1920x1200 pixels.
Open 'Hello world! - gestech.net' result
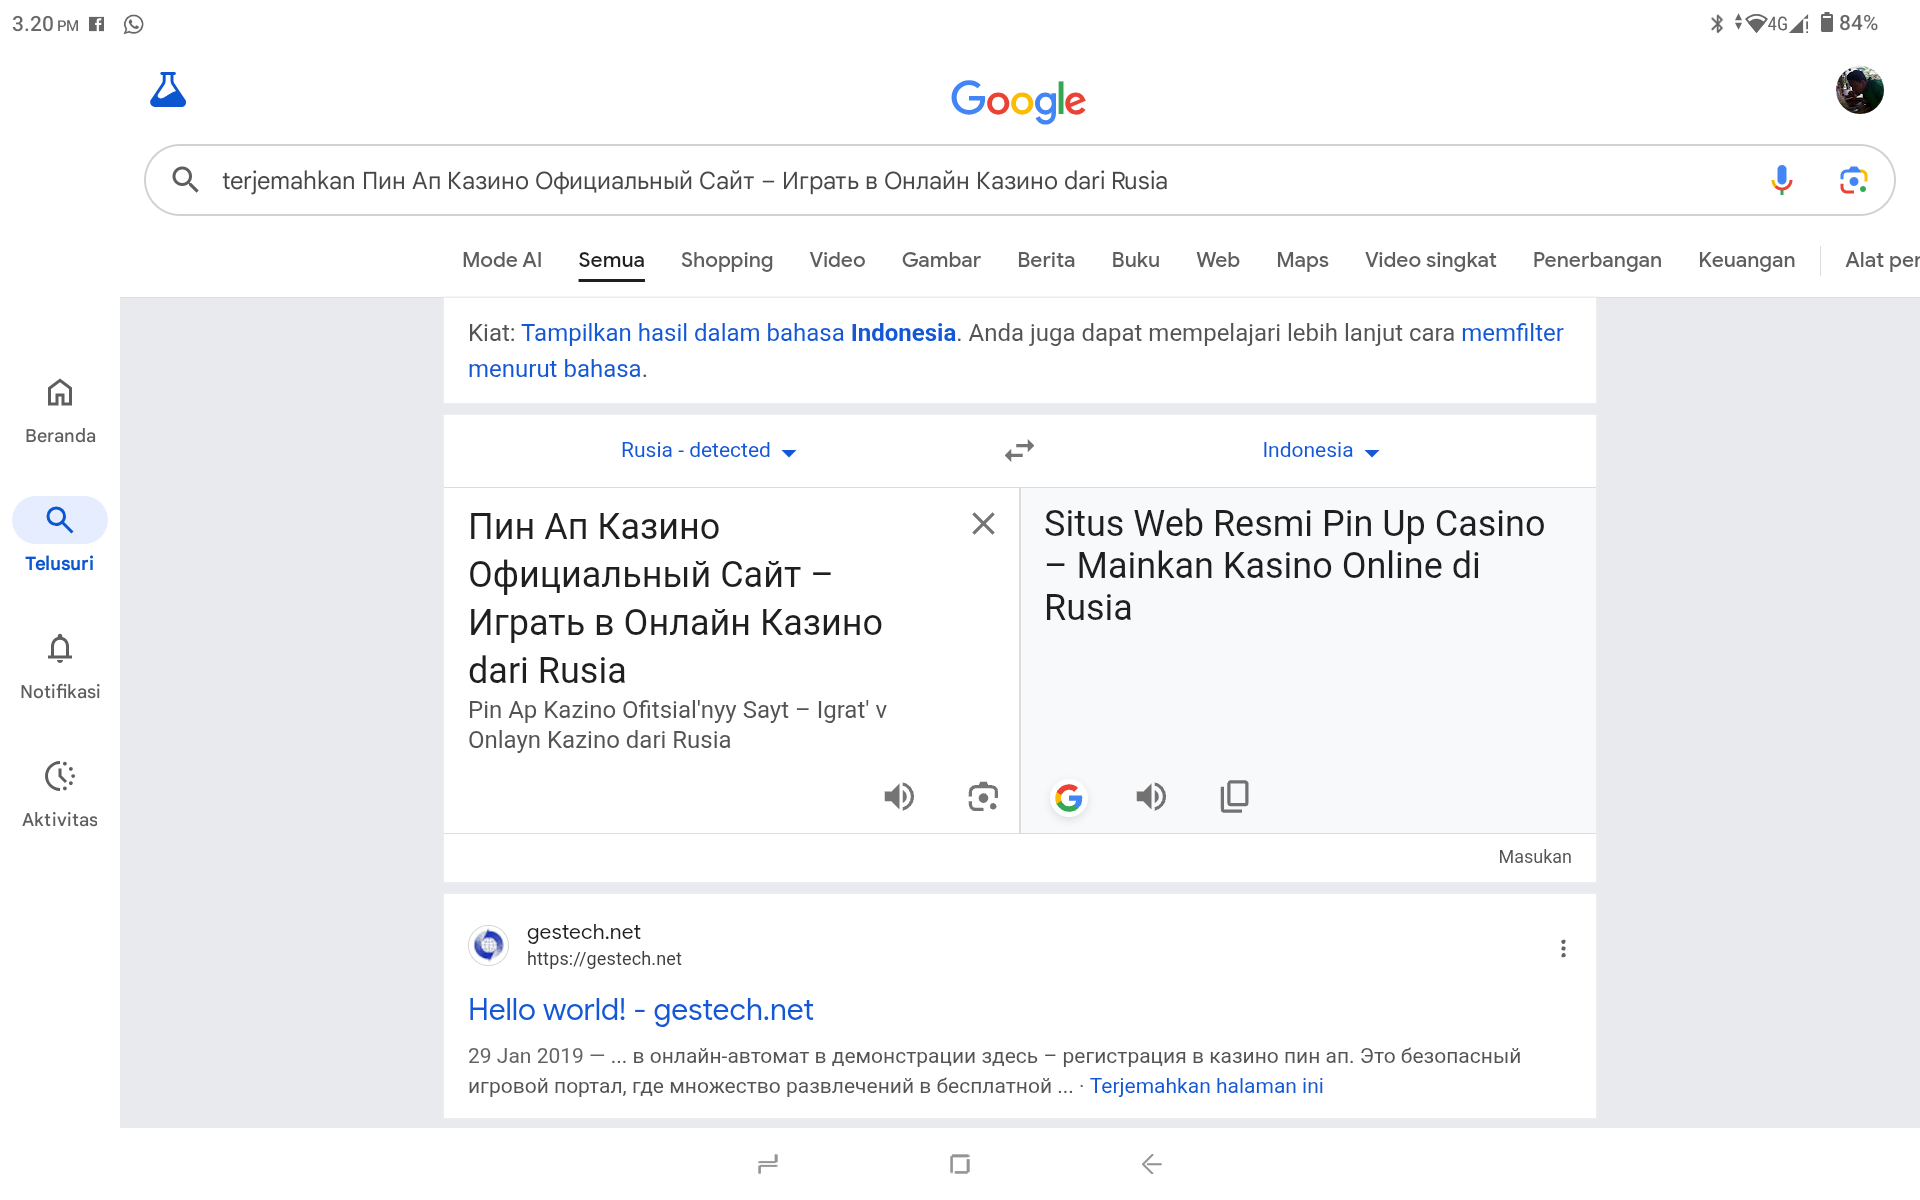coord(640,1010)
